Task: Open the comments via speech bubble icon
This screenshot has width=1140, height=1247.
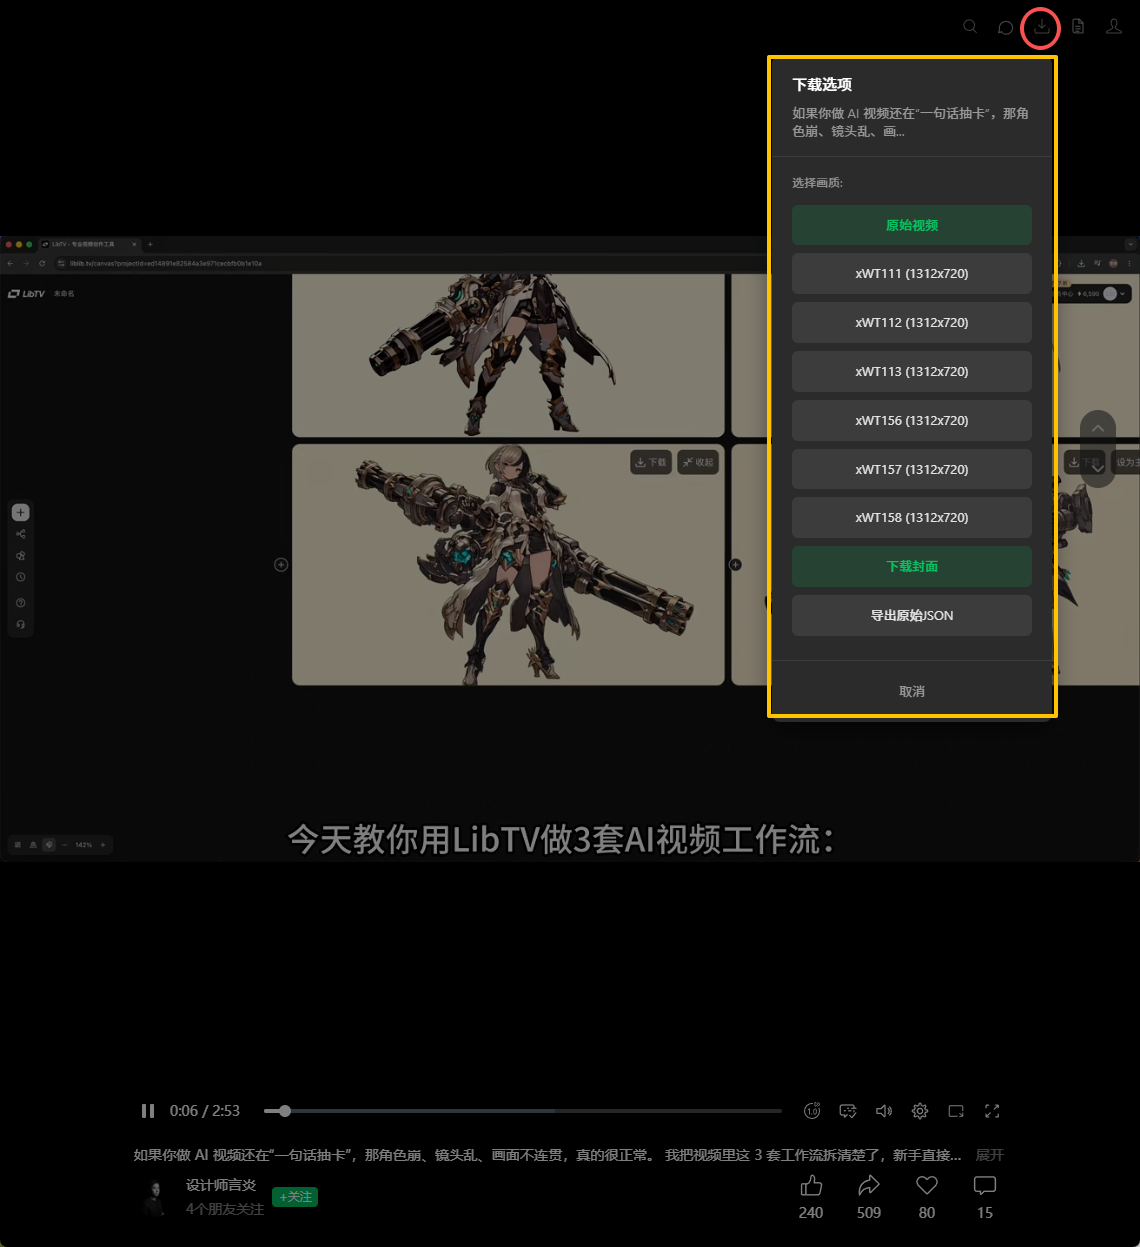Action: (985, 1186)
